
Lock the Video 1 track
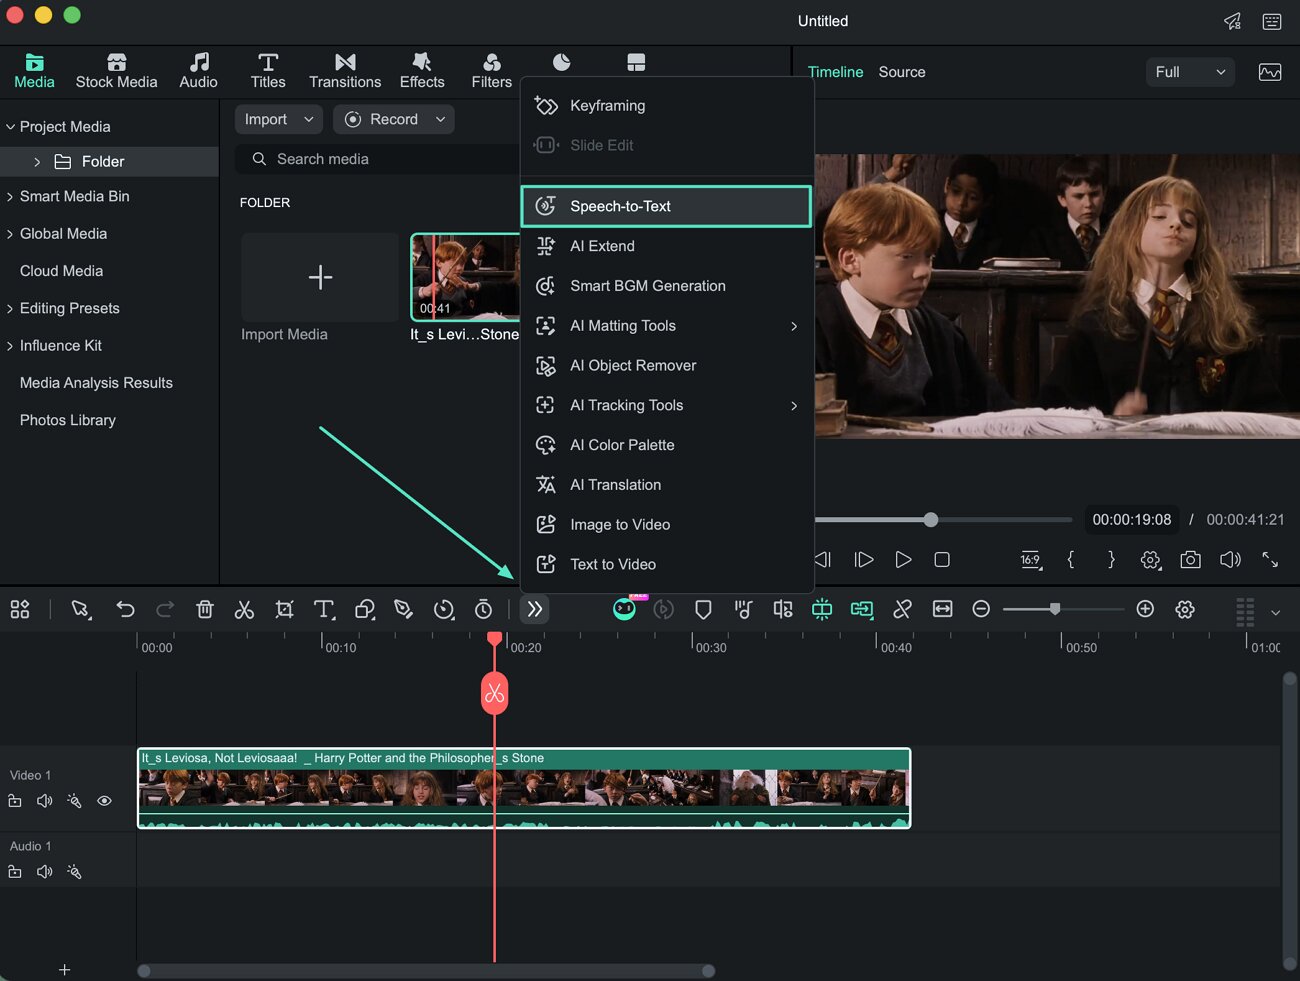tap(15, 801)
